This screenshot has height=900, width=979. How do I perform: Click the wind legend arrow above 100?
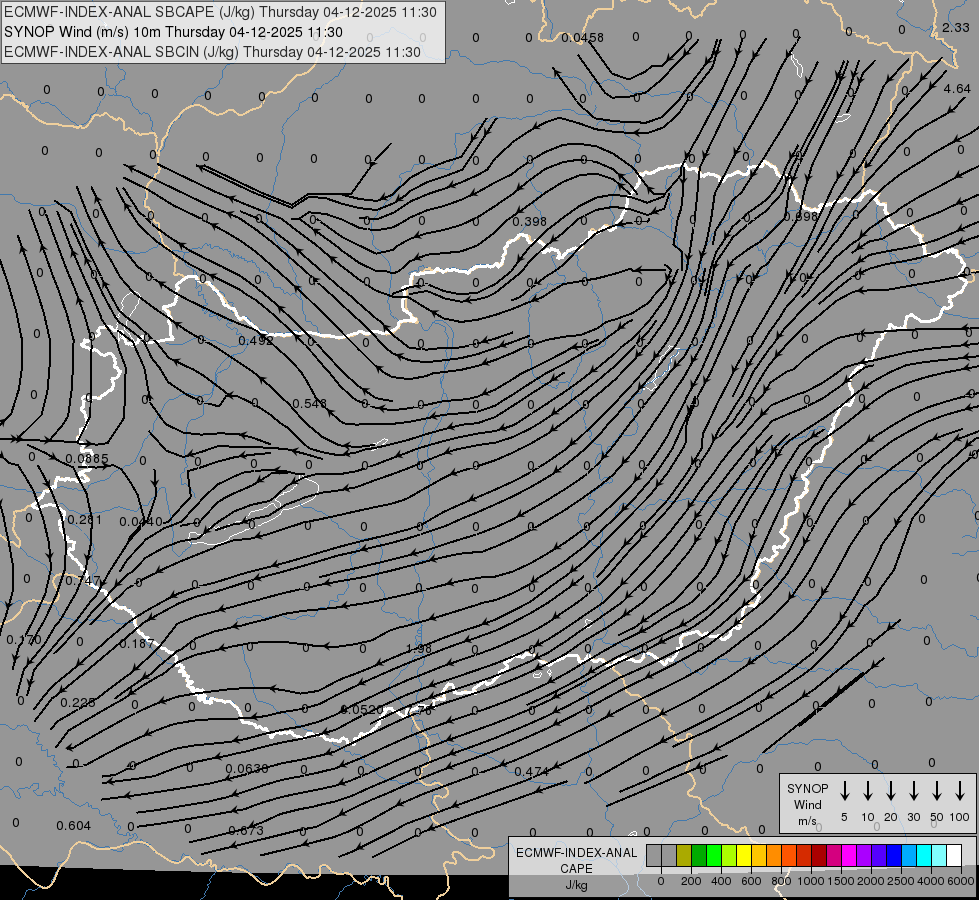point(960,791)
